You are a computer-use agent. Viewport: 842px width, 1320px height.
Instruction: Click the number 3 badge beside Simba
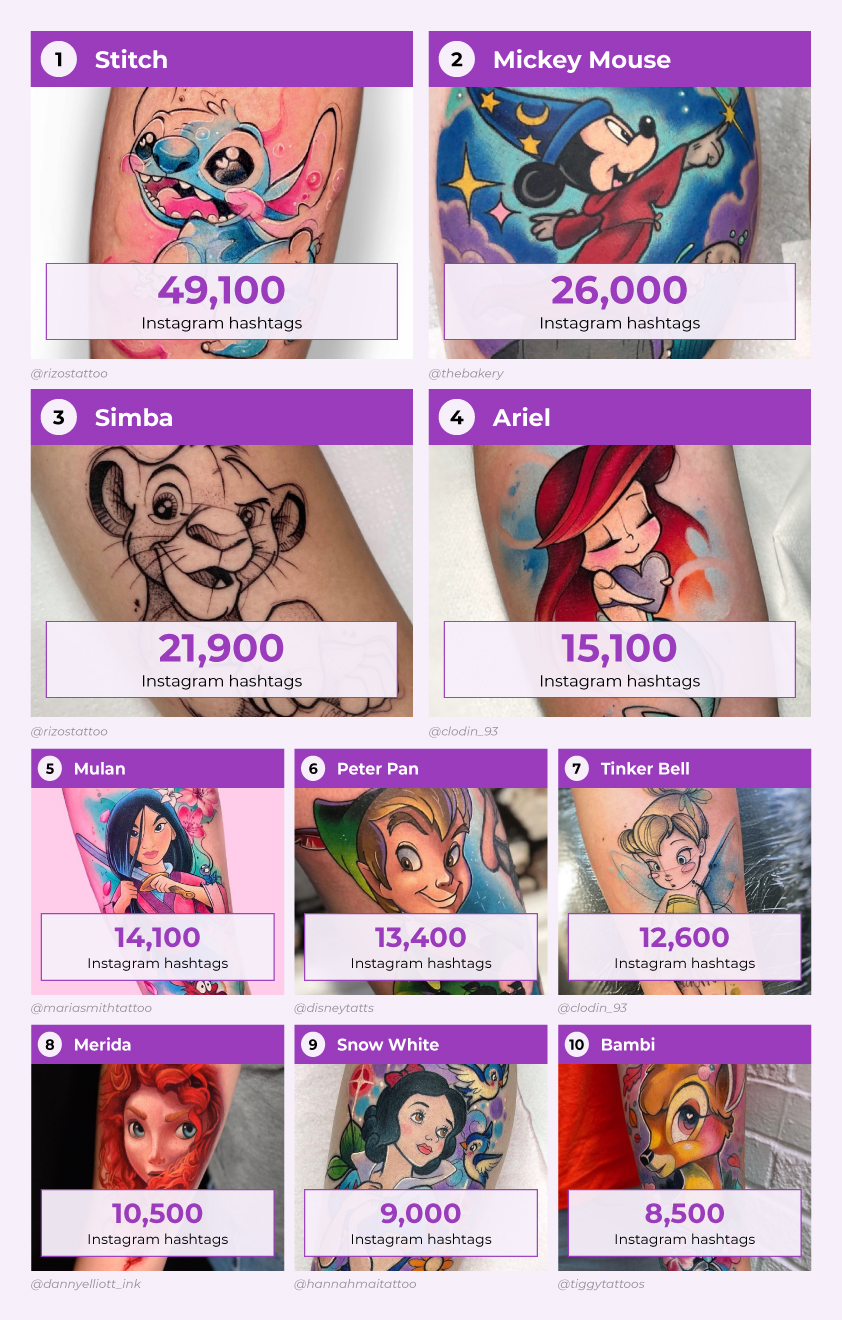tap(59, 417)
